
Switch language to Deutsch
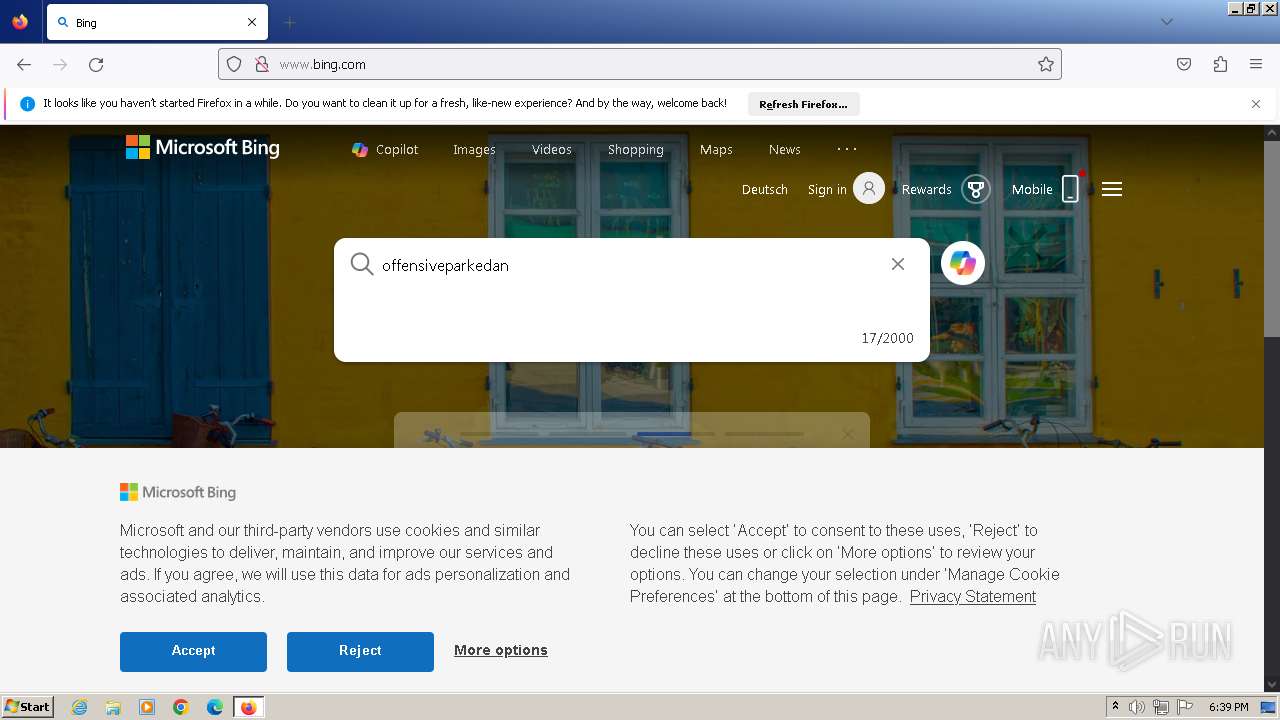[765, 189]
